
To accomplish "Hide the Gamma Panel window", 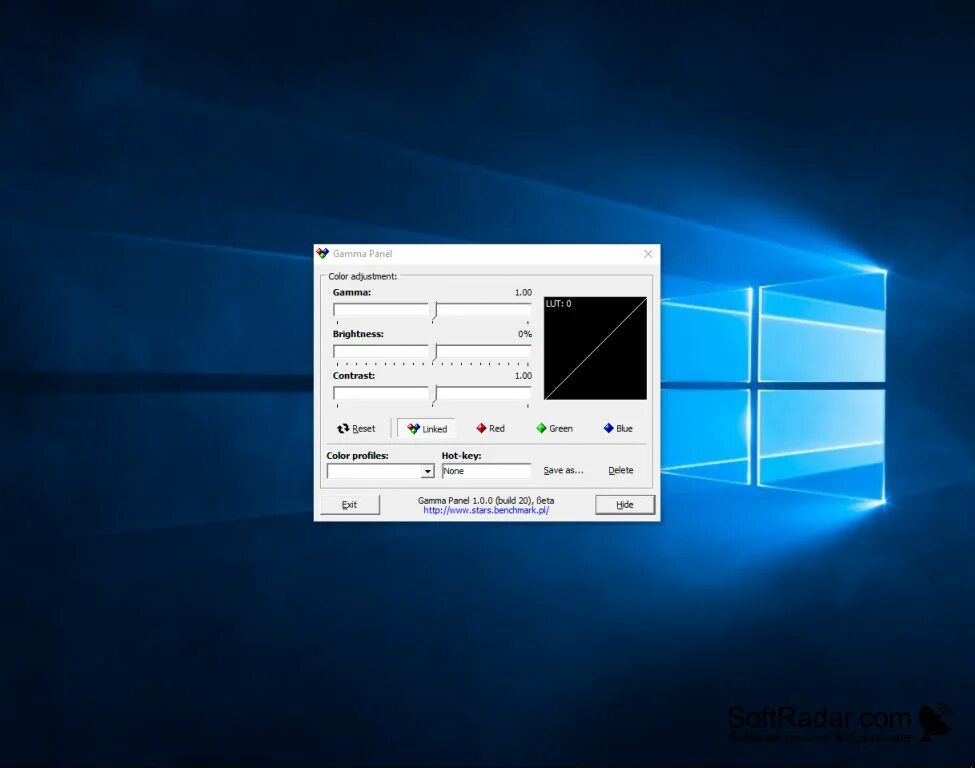I will (x=625, y=504).
